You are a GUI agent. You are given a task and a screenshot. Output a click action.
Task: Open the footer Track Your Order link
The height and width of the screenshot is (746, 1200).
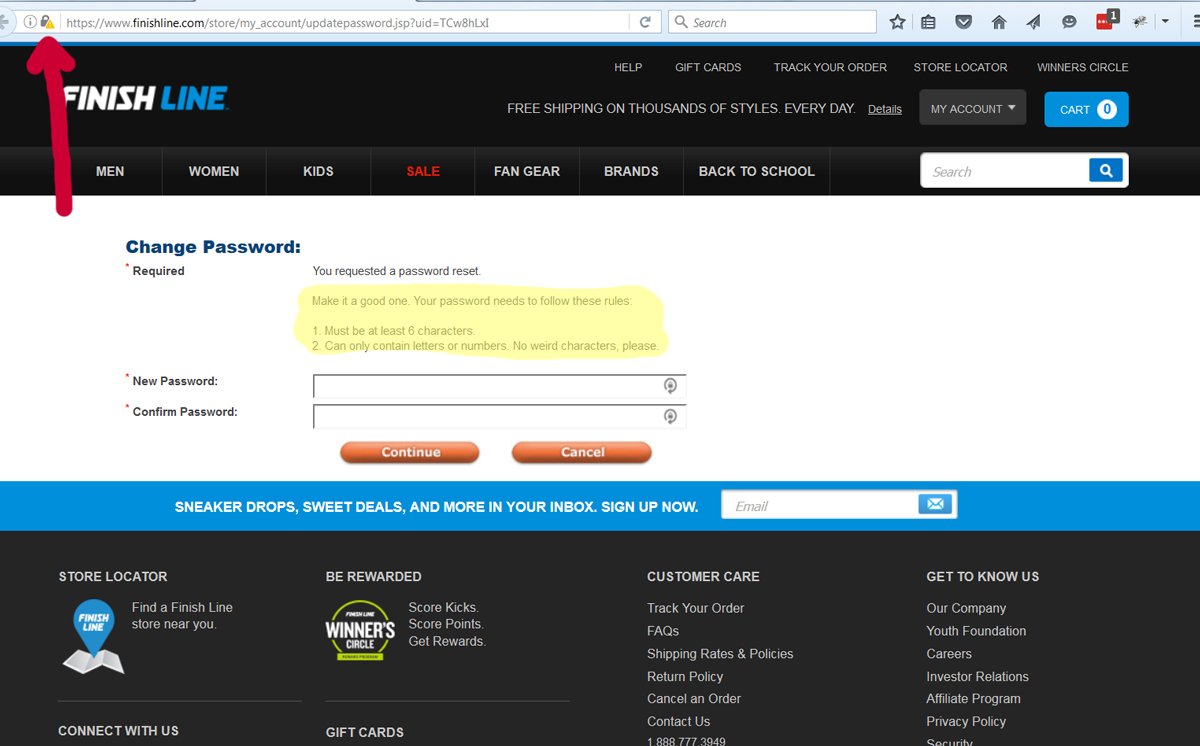pos(695,608)
